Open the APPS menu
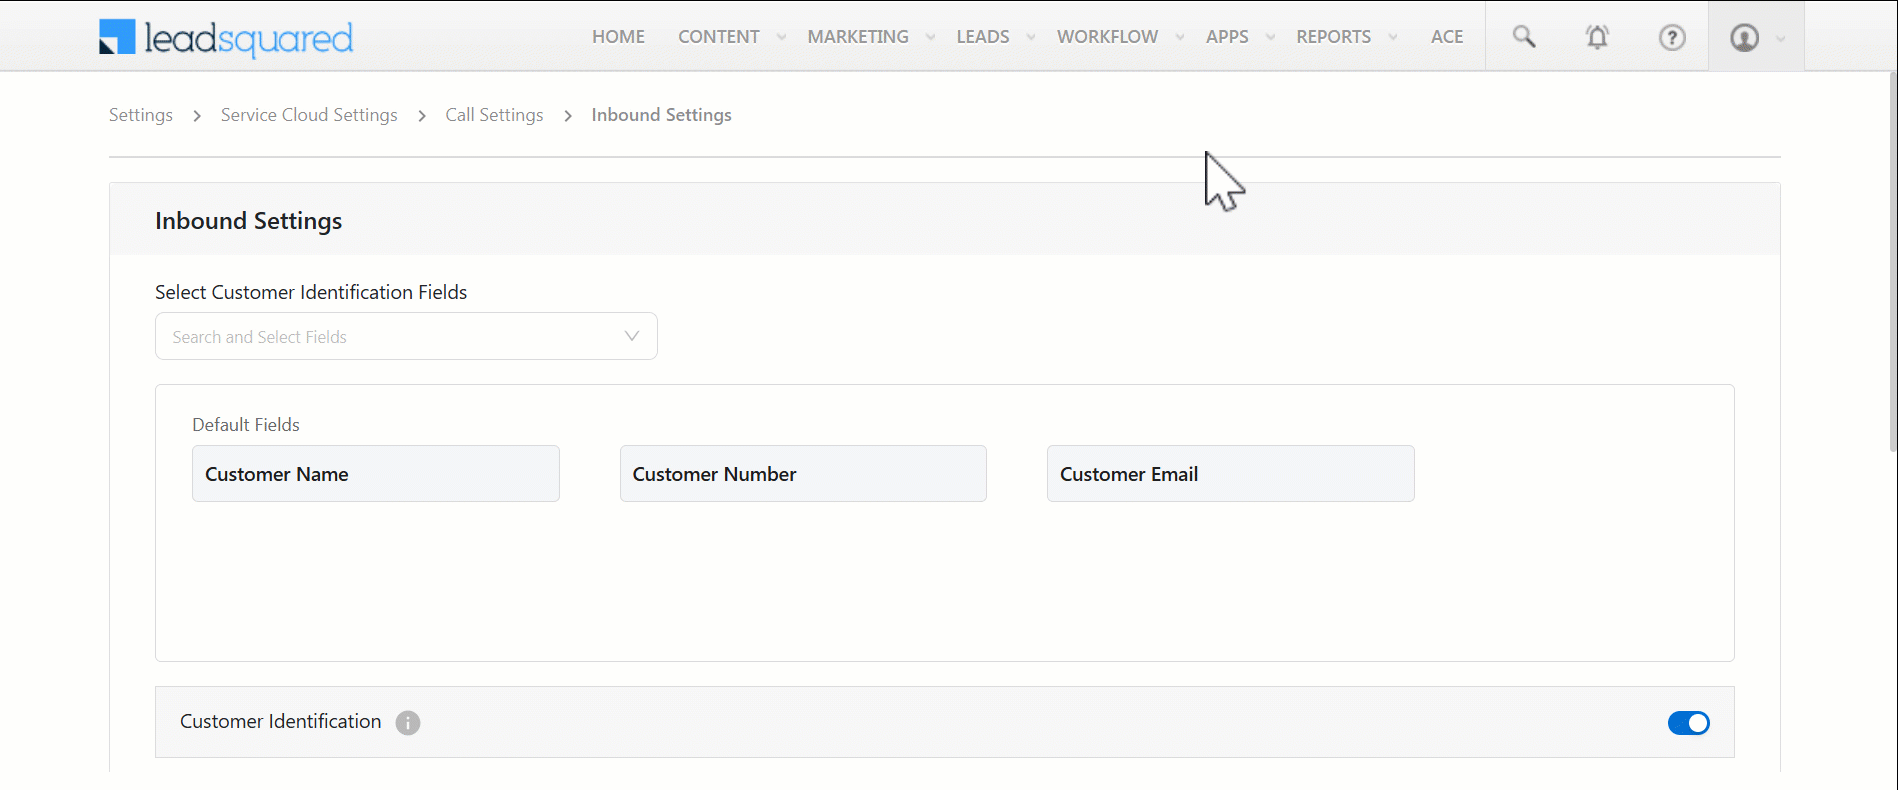Screen dimensions: 1898x790 pyautogui.click(x=1227, y=37)
